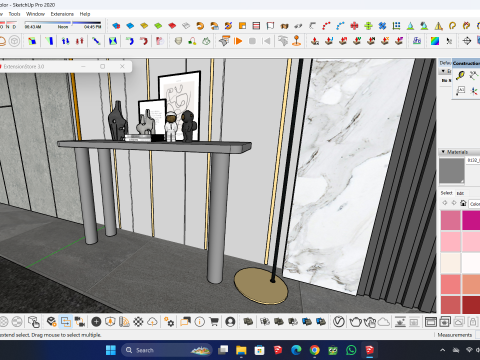Click the black plus circle icon
Screen dimensions: 480x360
pyautogui.click(x=96, y=322)
